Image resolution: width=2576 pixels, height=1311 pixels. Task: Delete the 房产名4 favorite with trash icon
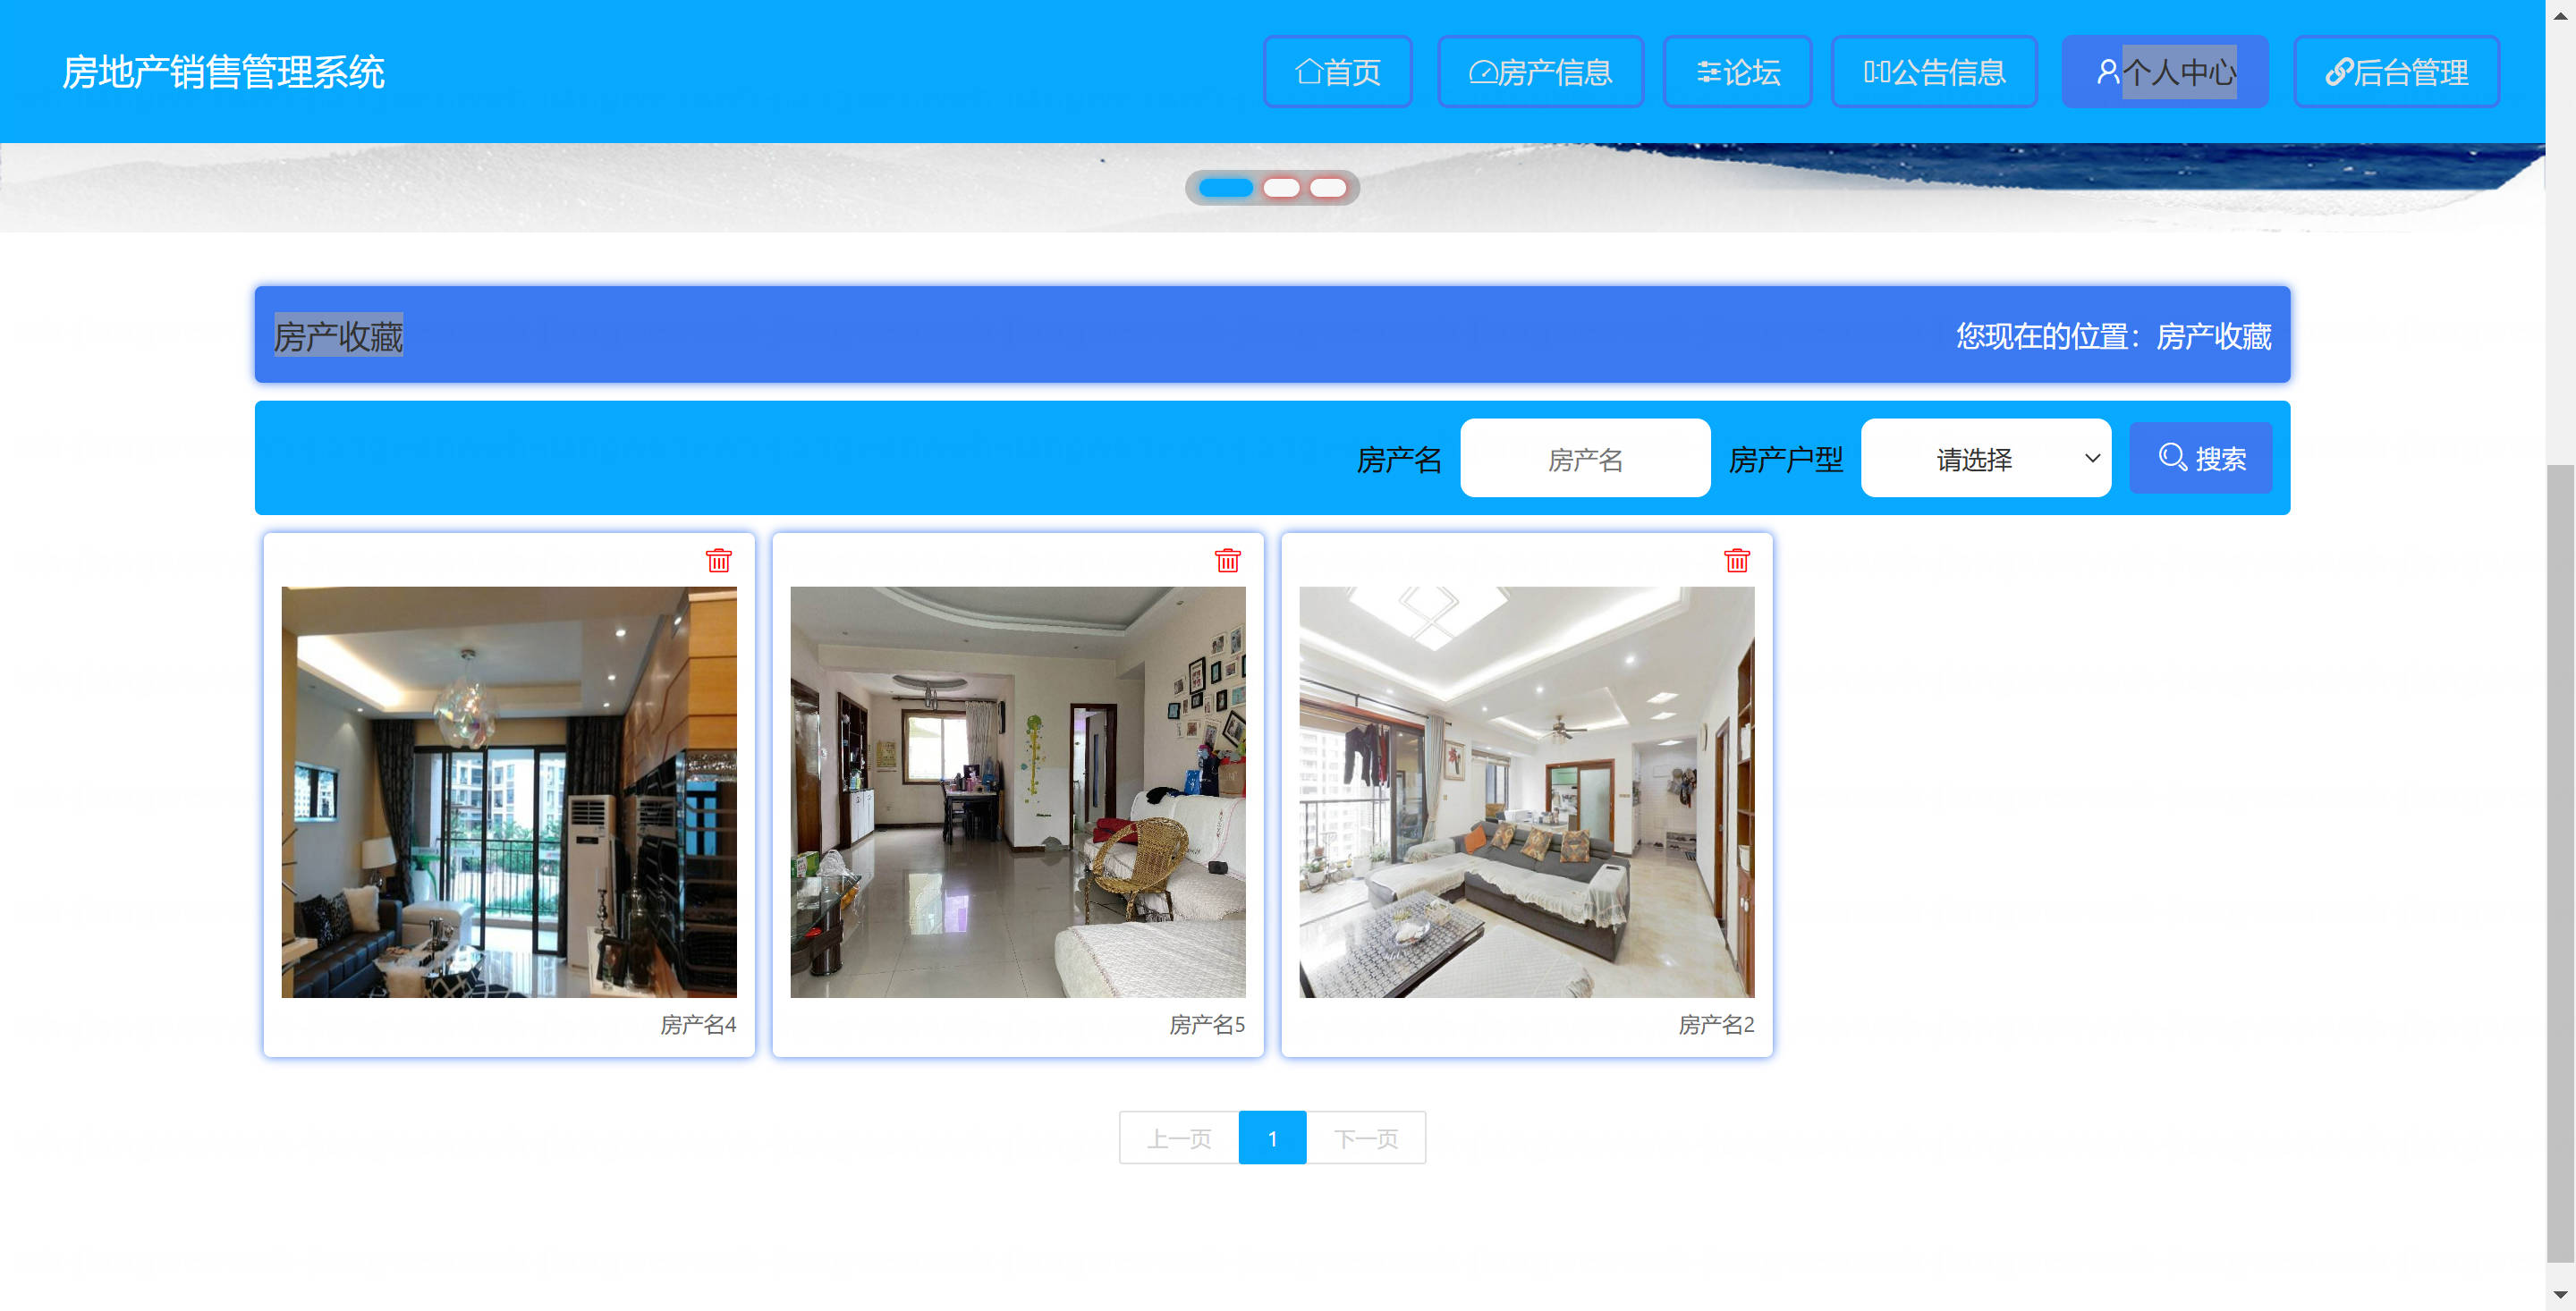pyautogui.click(x=718, y=560)
